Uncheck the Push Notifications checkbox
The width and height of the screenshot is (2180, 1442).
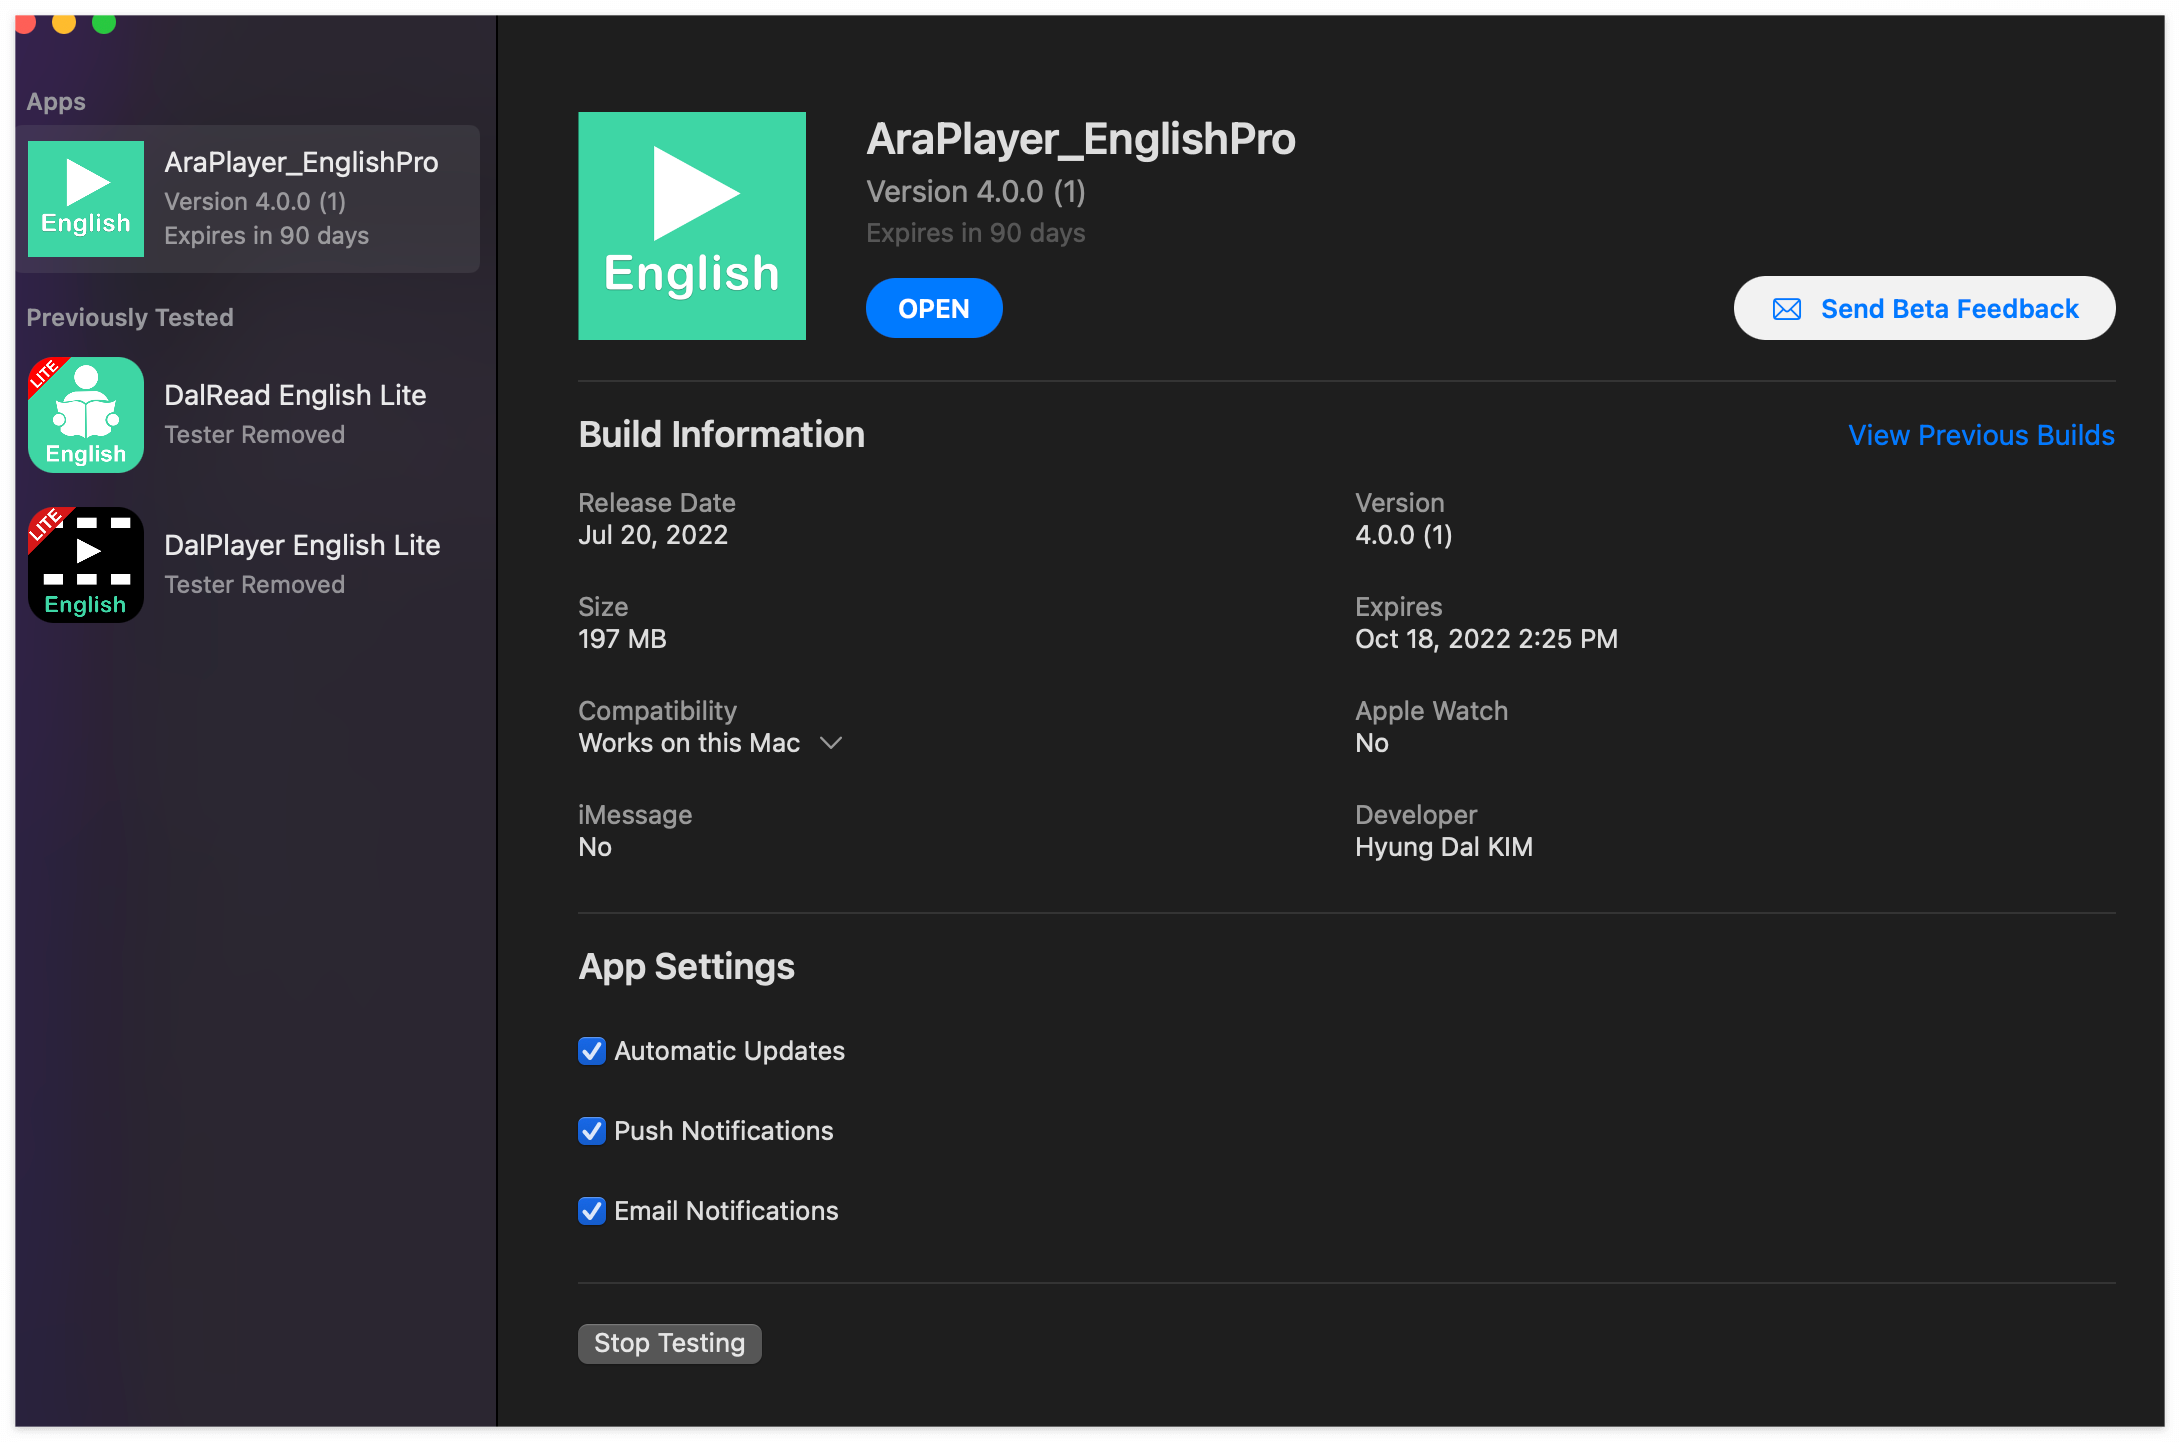coord(592,1131)
